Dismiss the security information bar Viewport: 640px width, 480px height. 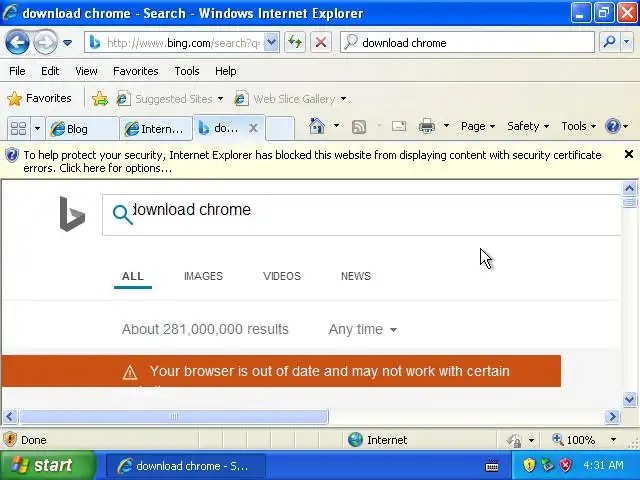coord(629,154)
